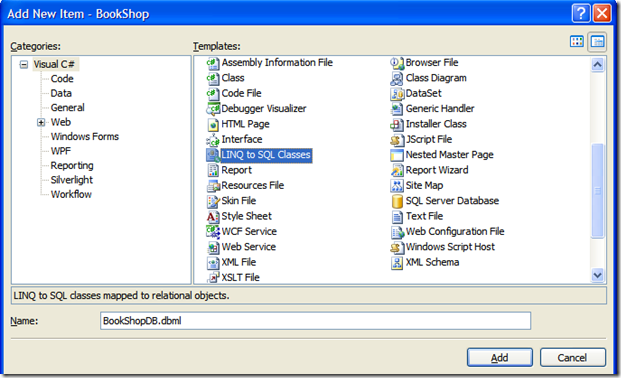
Task: Select the 'Resources File' template text
Action: pyautogui.click(x=253, y=185)
